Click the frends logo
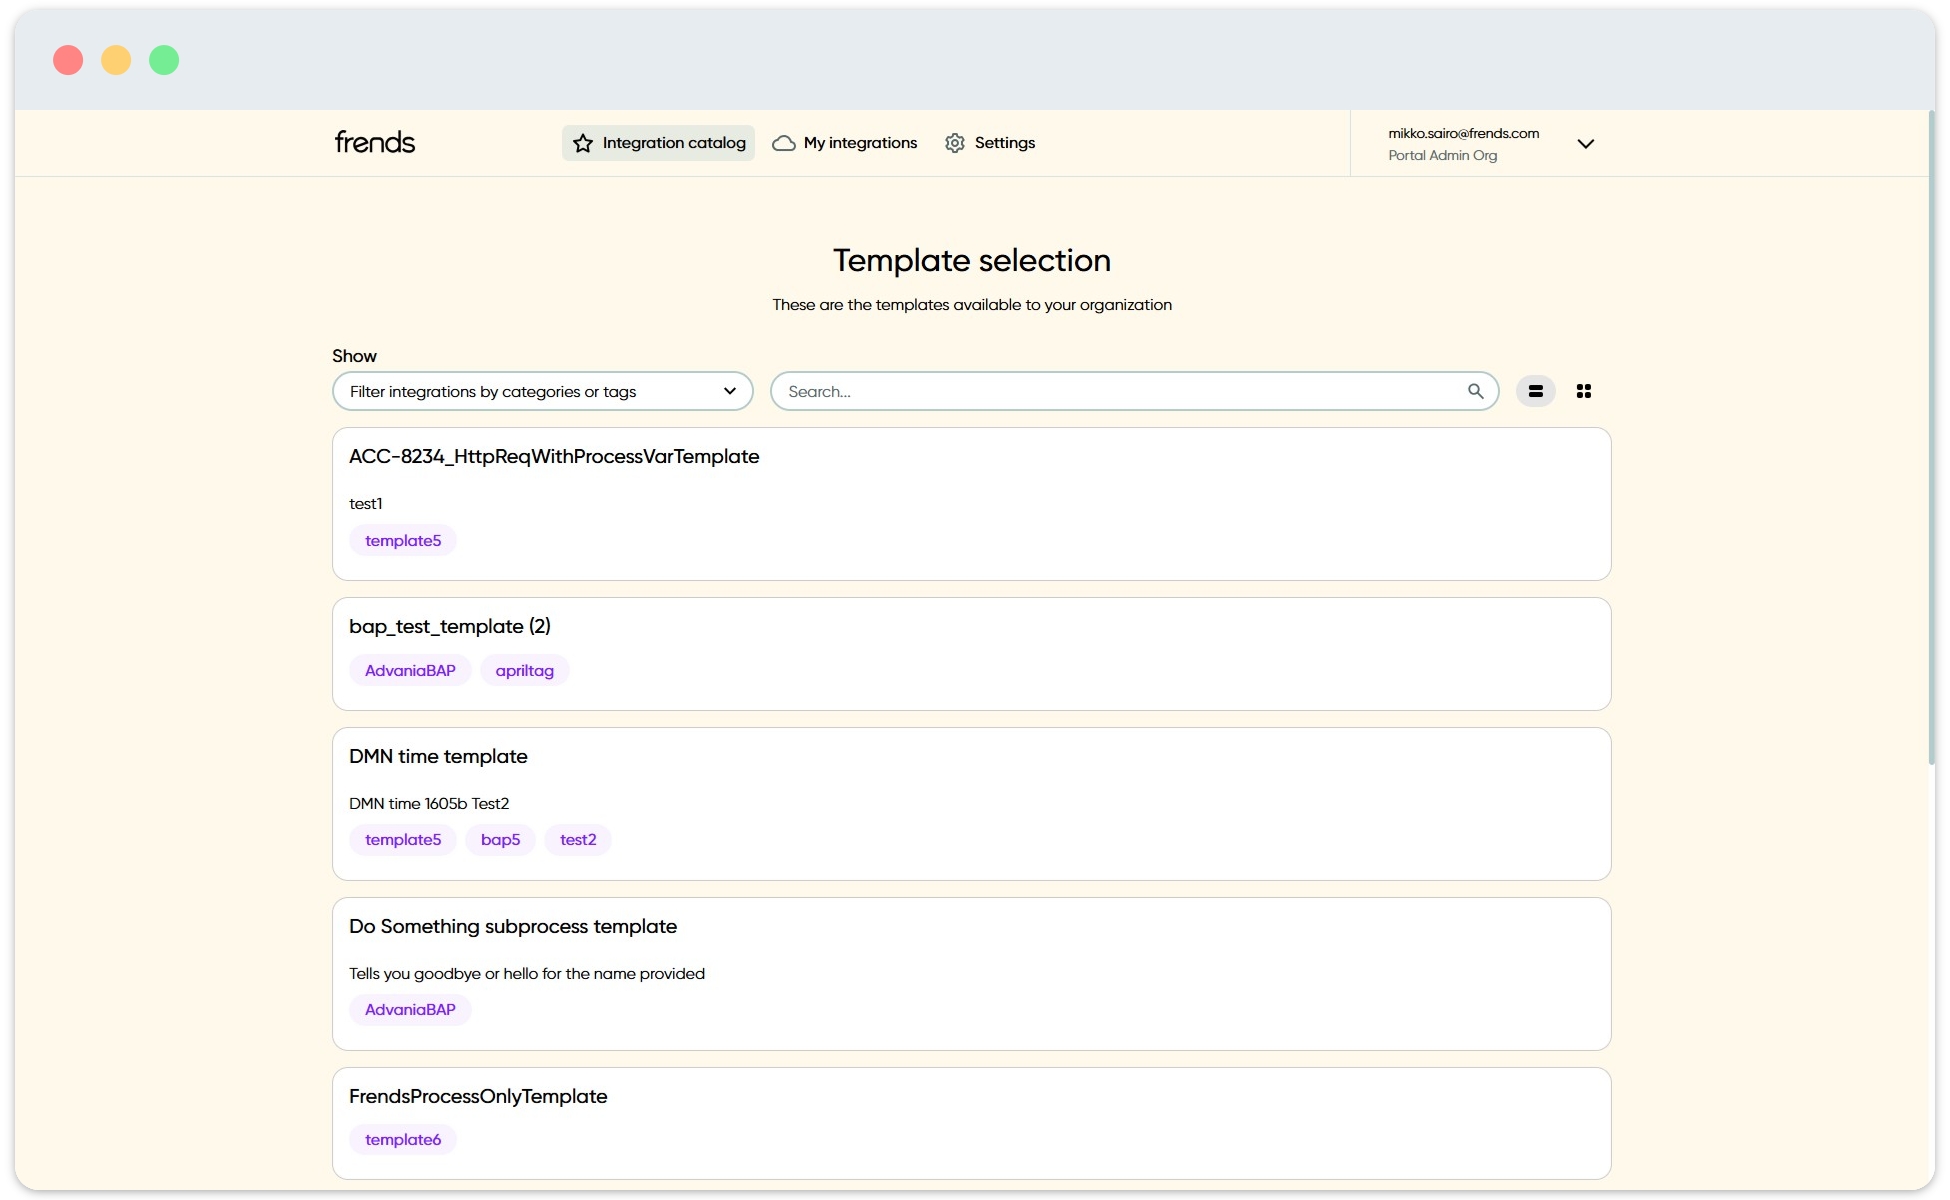 (x=374, y=141)
